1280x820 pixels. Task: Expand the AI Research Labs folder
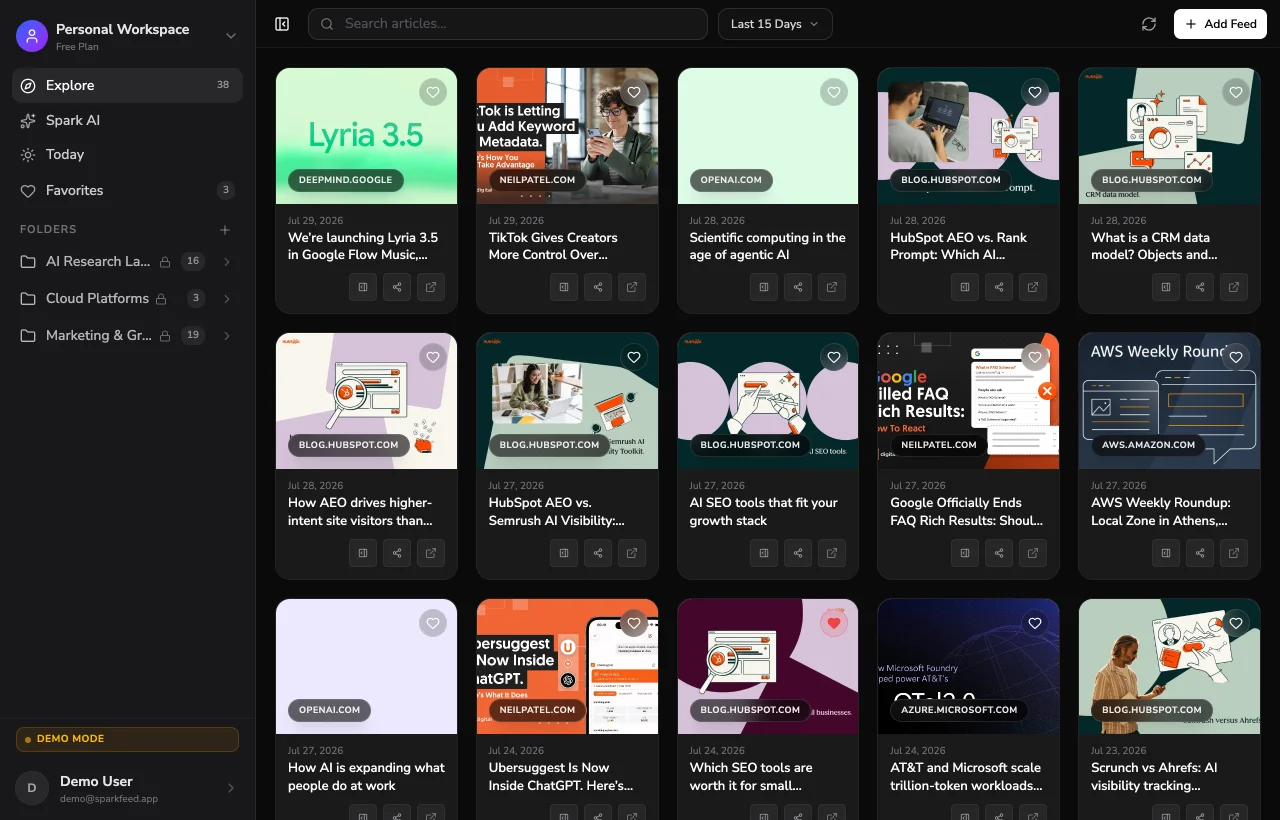click(x=227, y=261)
